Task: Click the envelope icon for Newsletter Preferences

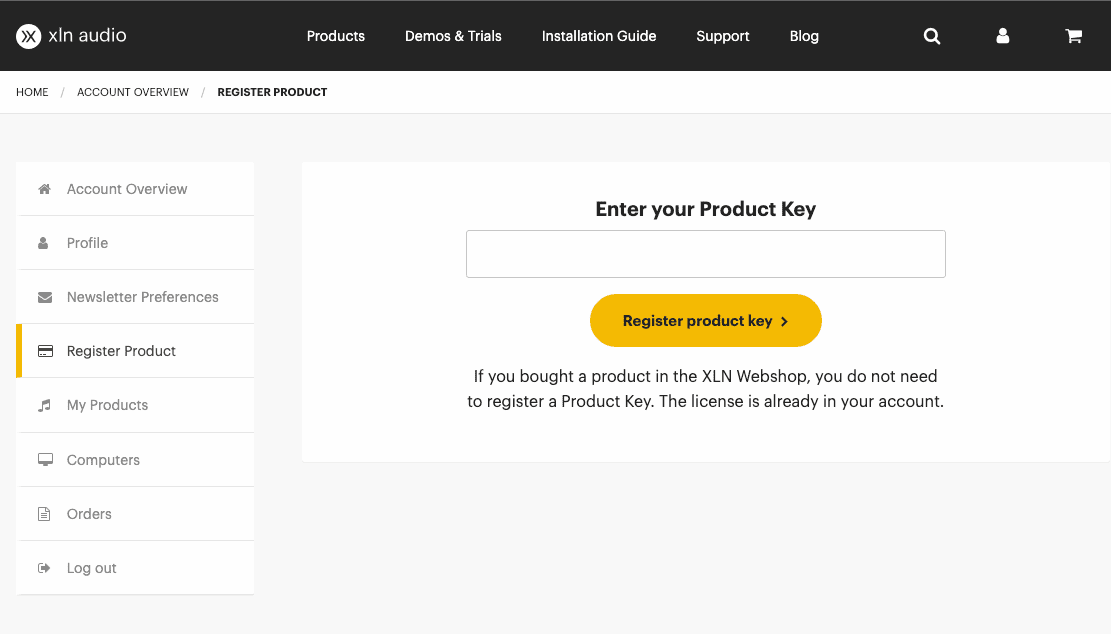Action: point(44,297)
